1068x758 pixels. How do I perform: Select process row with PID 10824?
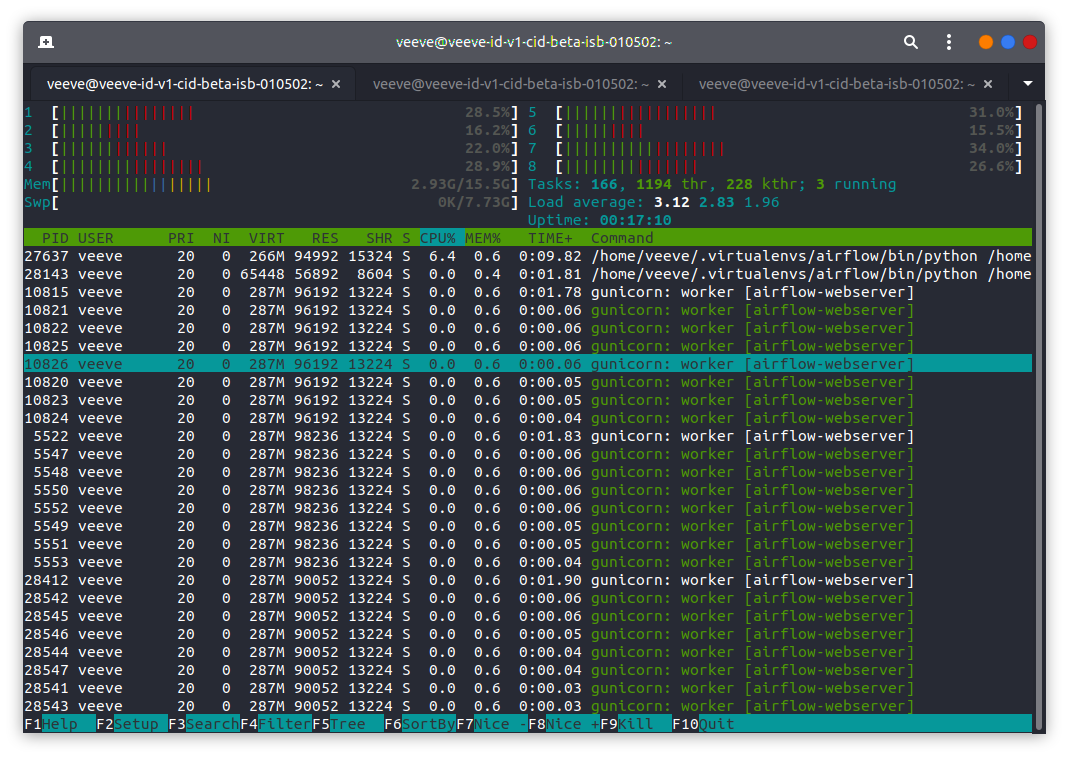coord(528,418)
